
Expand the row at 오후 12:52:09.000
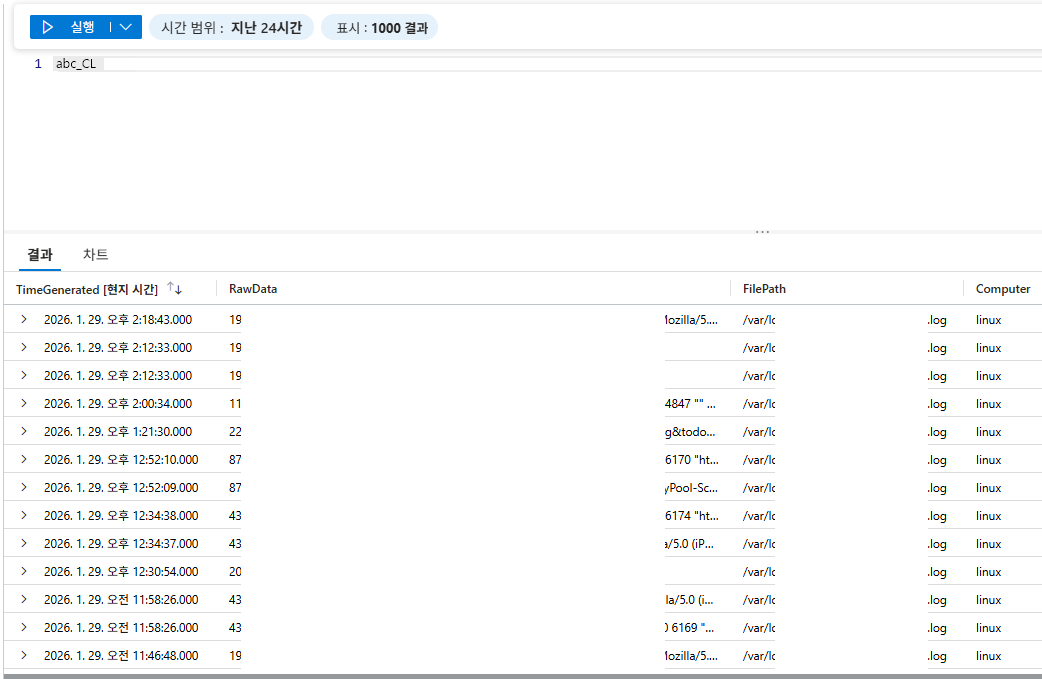[24, 487]
